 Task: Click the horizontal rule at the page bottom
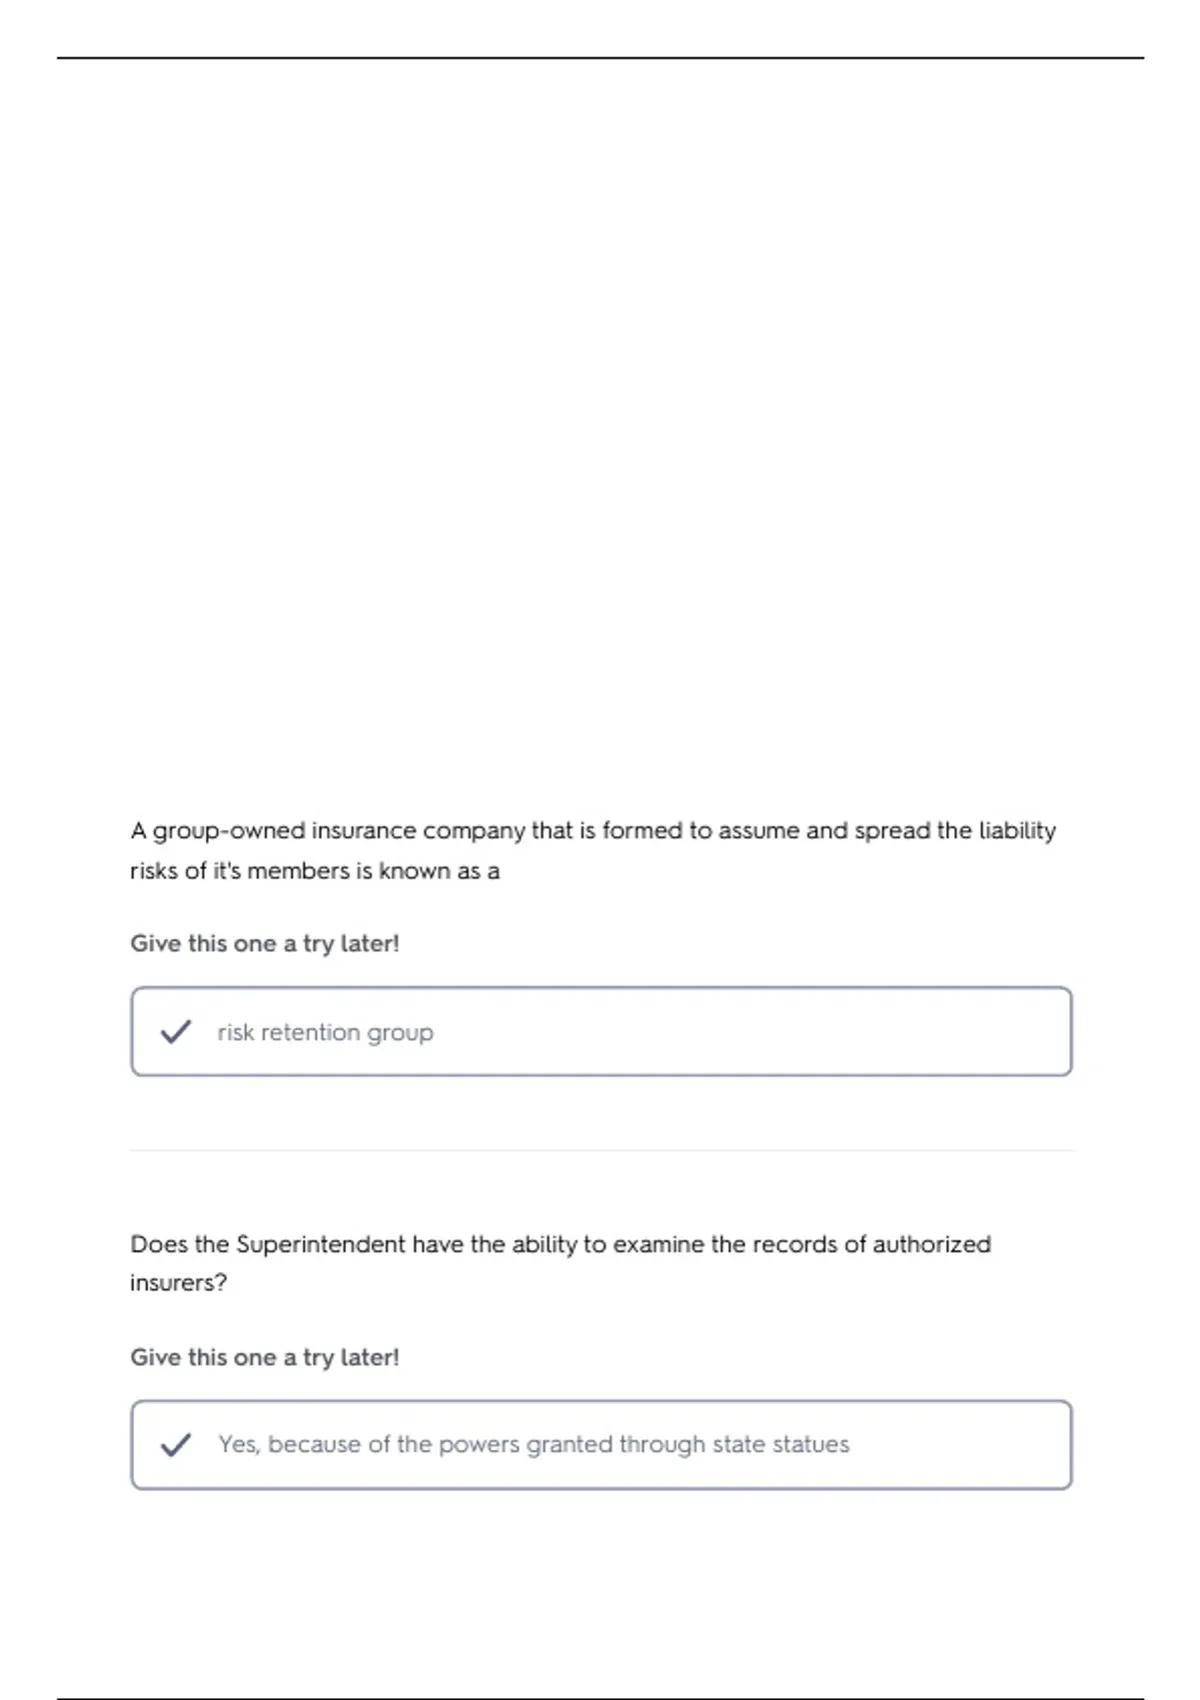click(x=600, y=1698)
